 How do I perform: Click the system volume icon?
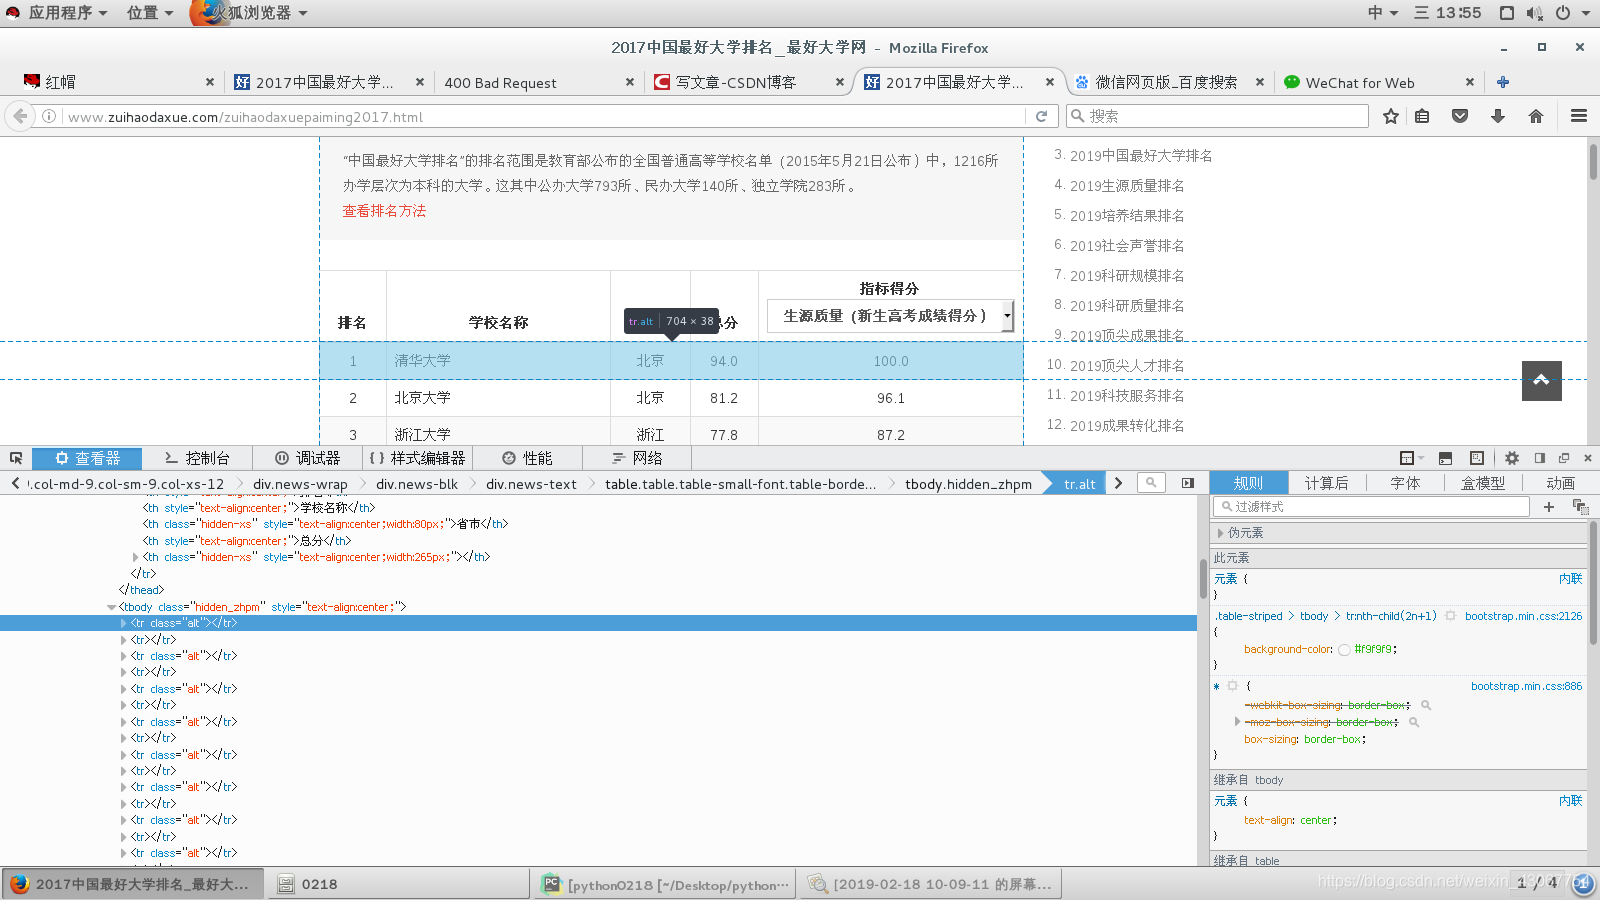pos(1535,13)
